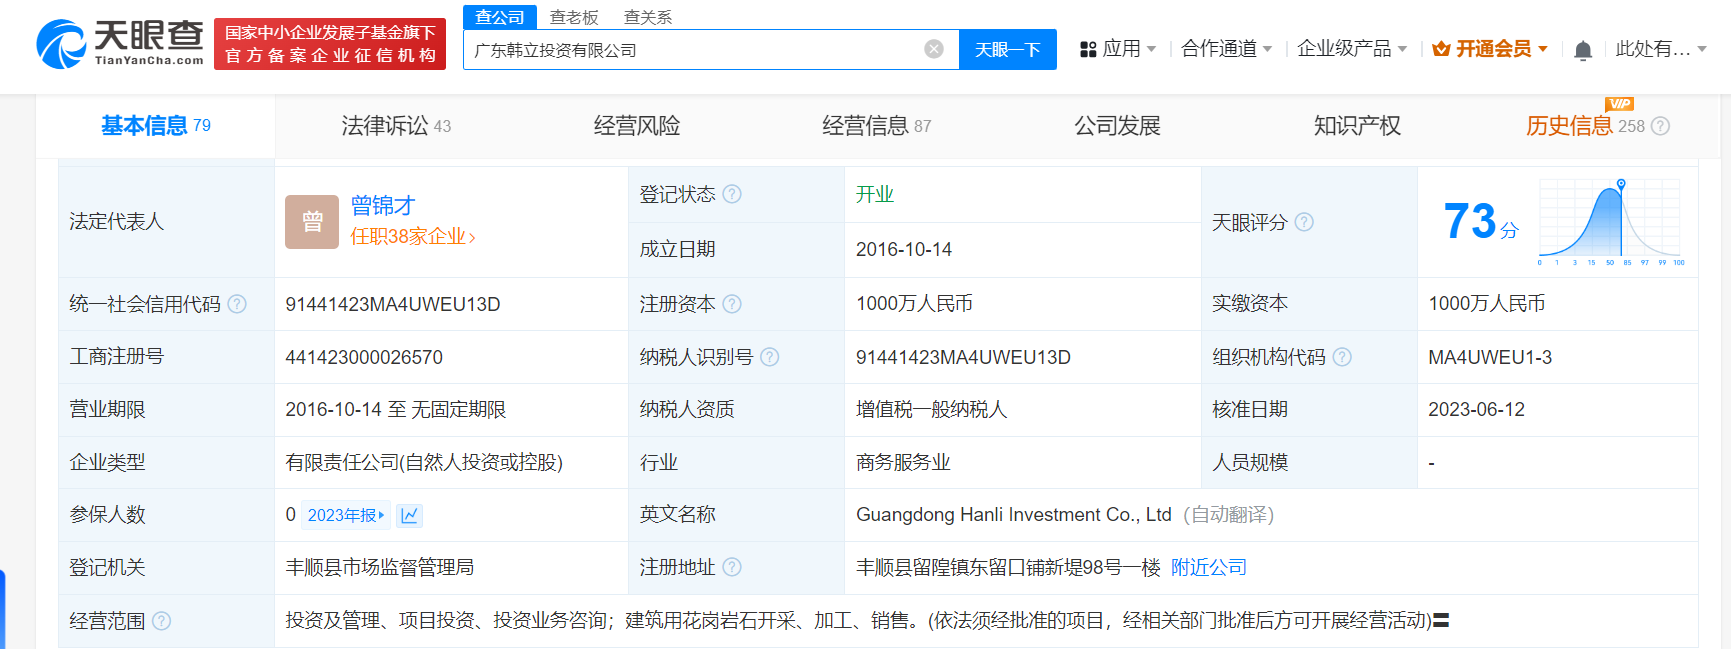Open the 经营风险 tab
1731x649 pixels.
pyautogui.click(x=637, y=126)
